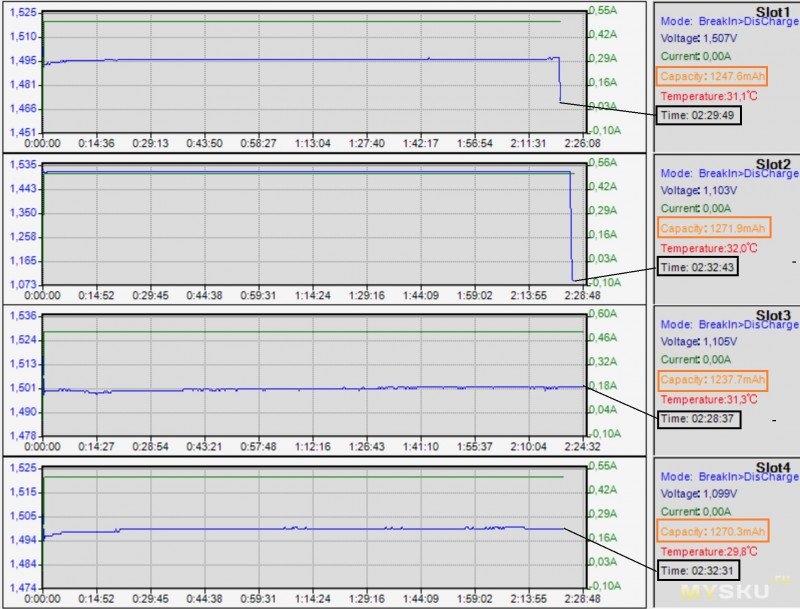Select the Slot3 Capacity 1237.7mAh value
800x609 pixels.
(x=712, y=380)
